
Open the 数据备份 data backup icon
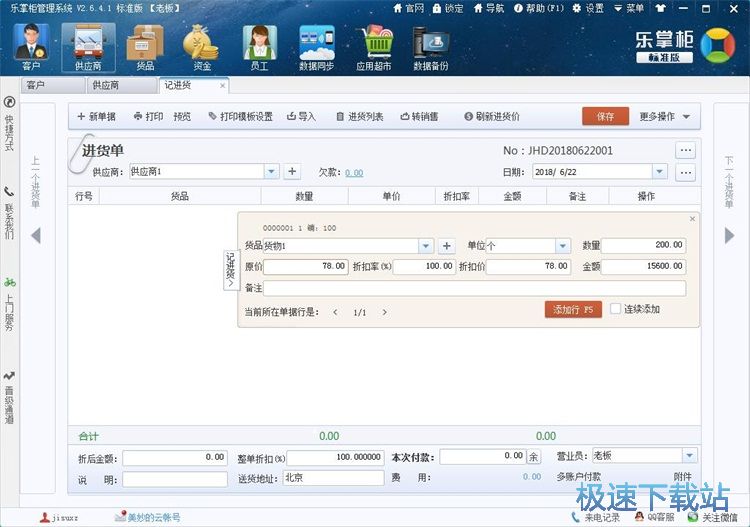[x=431, y=47]
